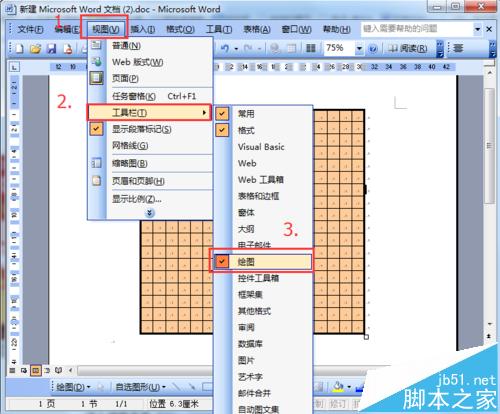Open the 表格(A) menu
The image size is (500, 414).
[257, 29]
